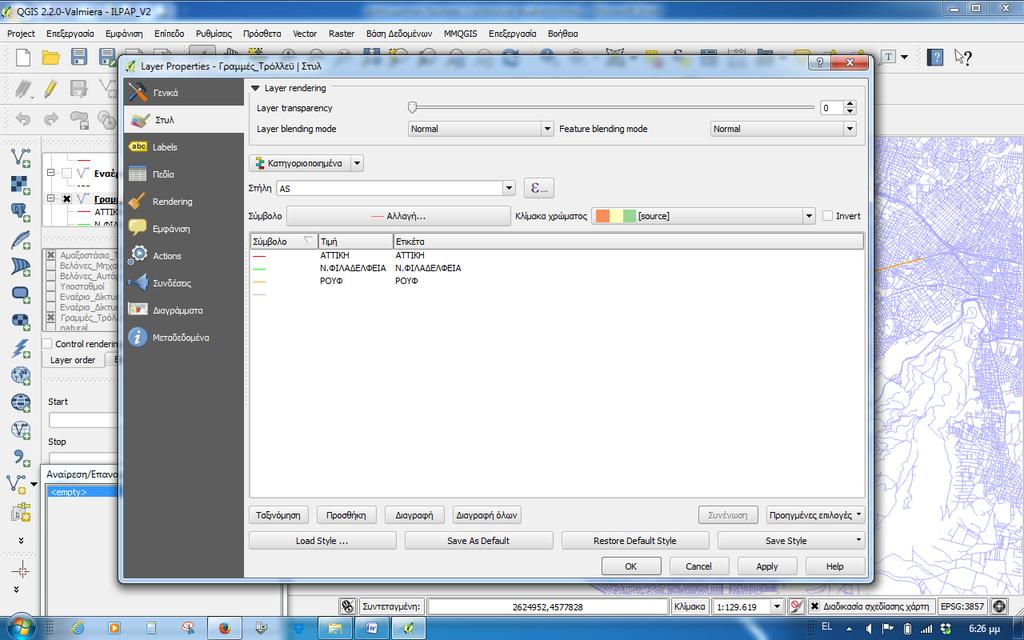This screenshot has width=1024, height=640.
Task: Check the Εναέρ layer visibility checkbox
Action: click(x=67, y=173)
